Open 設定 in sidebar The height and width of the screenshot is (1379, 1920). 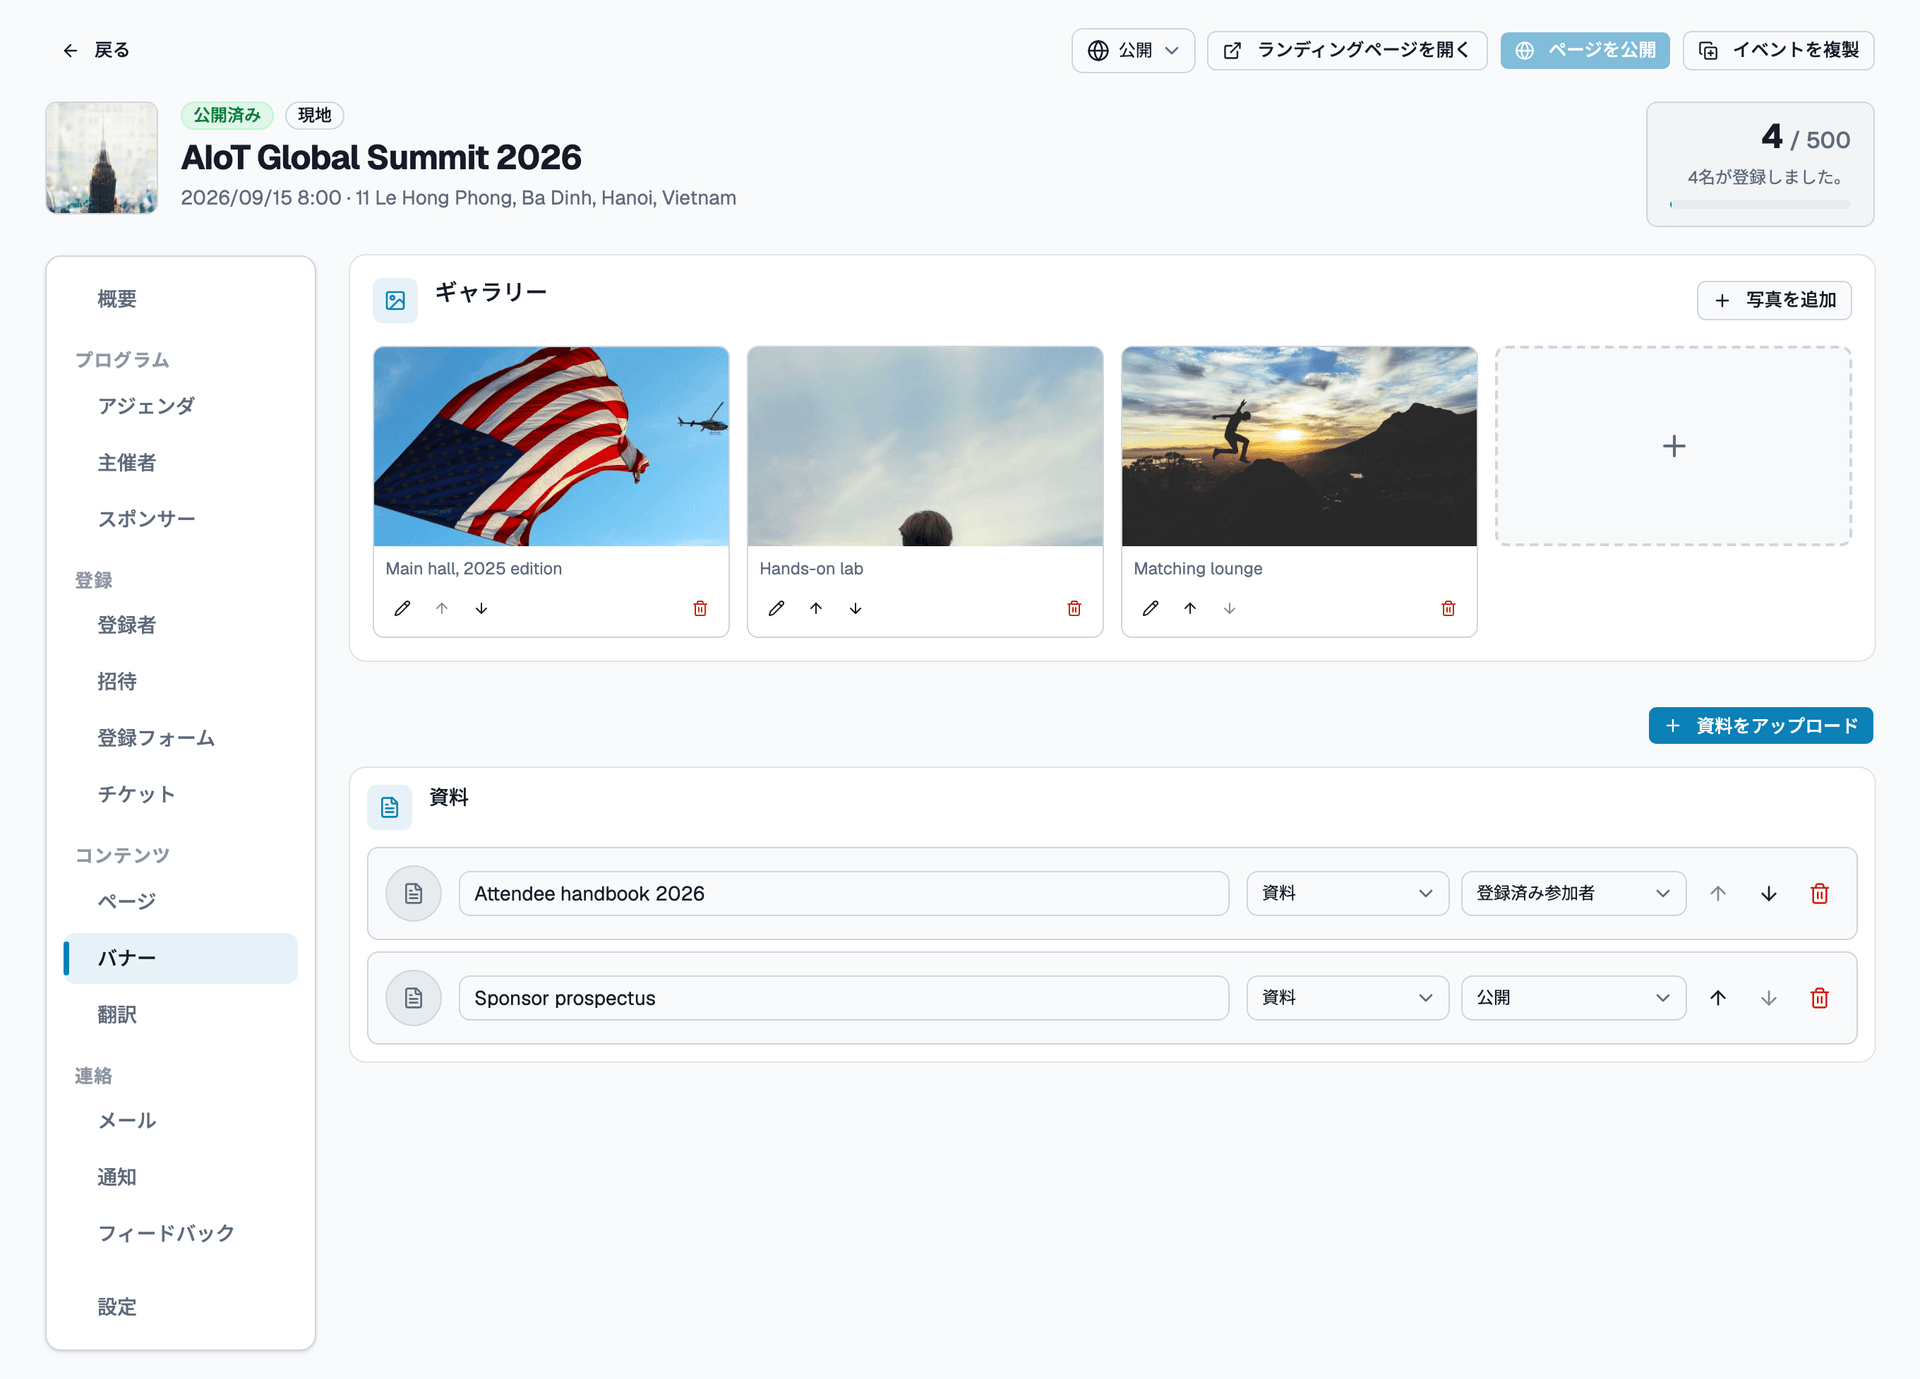pos(180,1307)
